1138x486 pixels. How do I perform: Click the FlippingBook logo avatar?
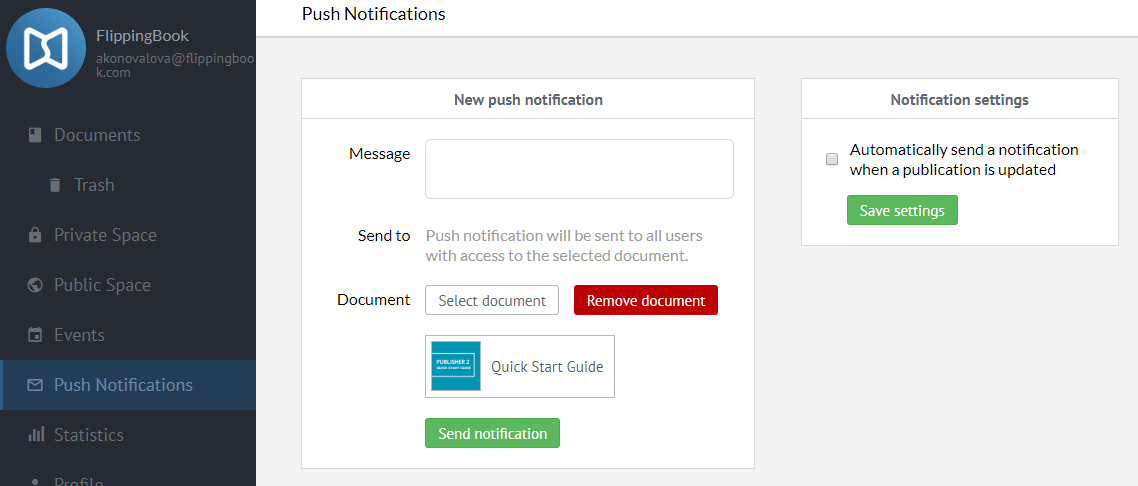tap(45, 48)
